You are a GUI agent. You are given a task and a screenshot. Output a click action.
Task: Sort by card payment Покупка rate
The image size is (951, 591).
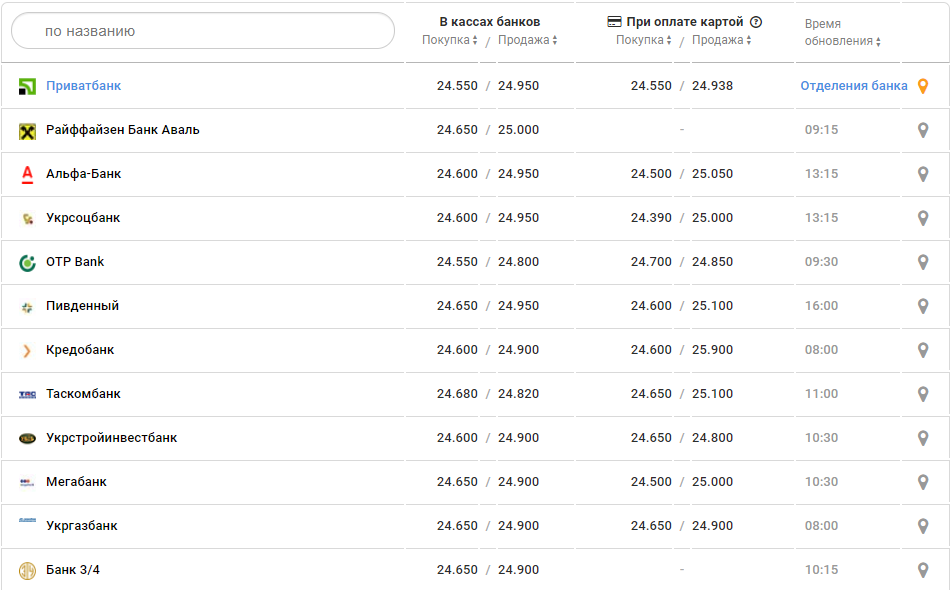tap(644, 40)
